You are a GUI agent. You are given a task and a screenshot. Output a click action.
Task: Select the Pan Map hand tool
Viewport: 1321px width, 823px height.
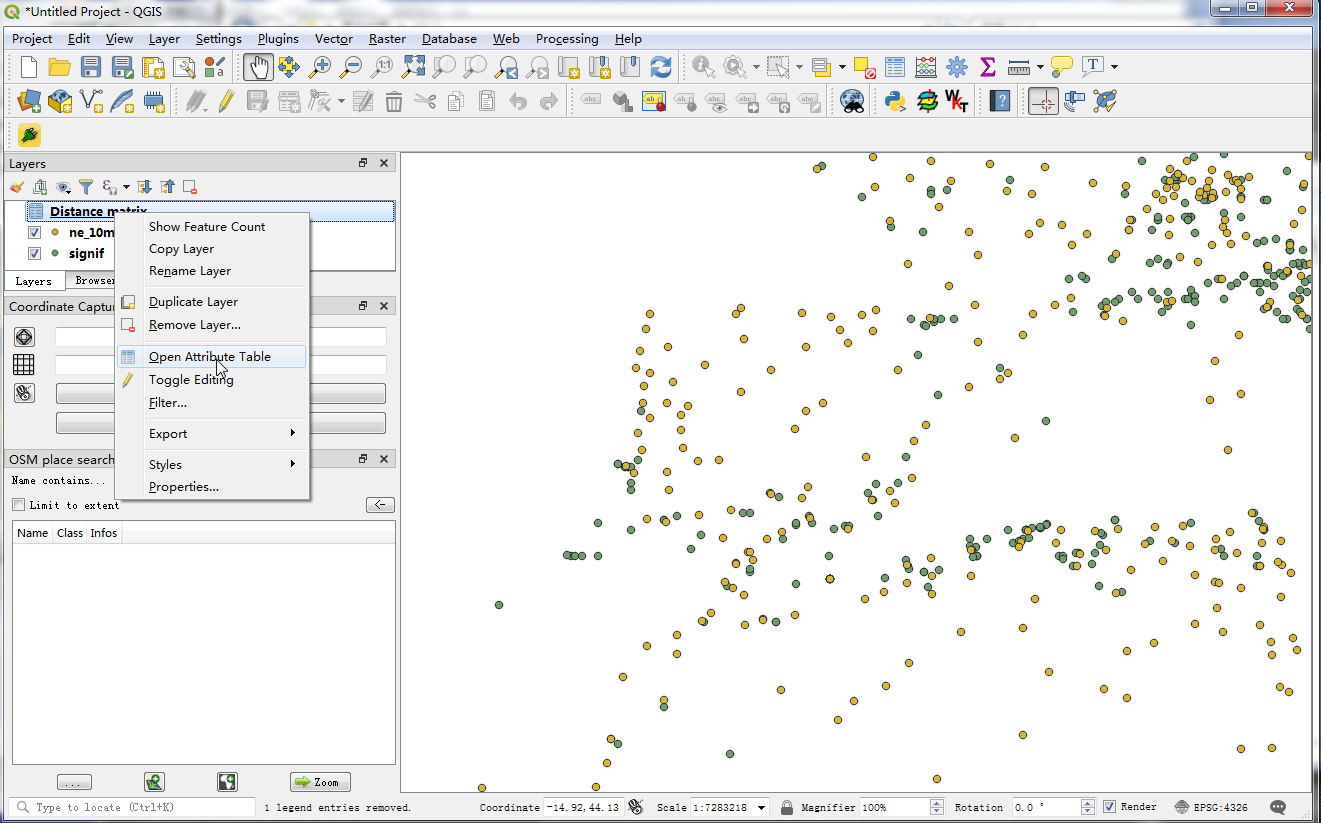click(x=258, y=67)
